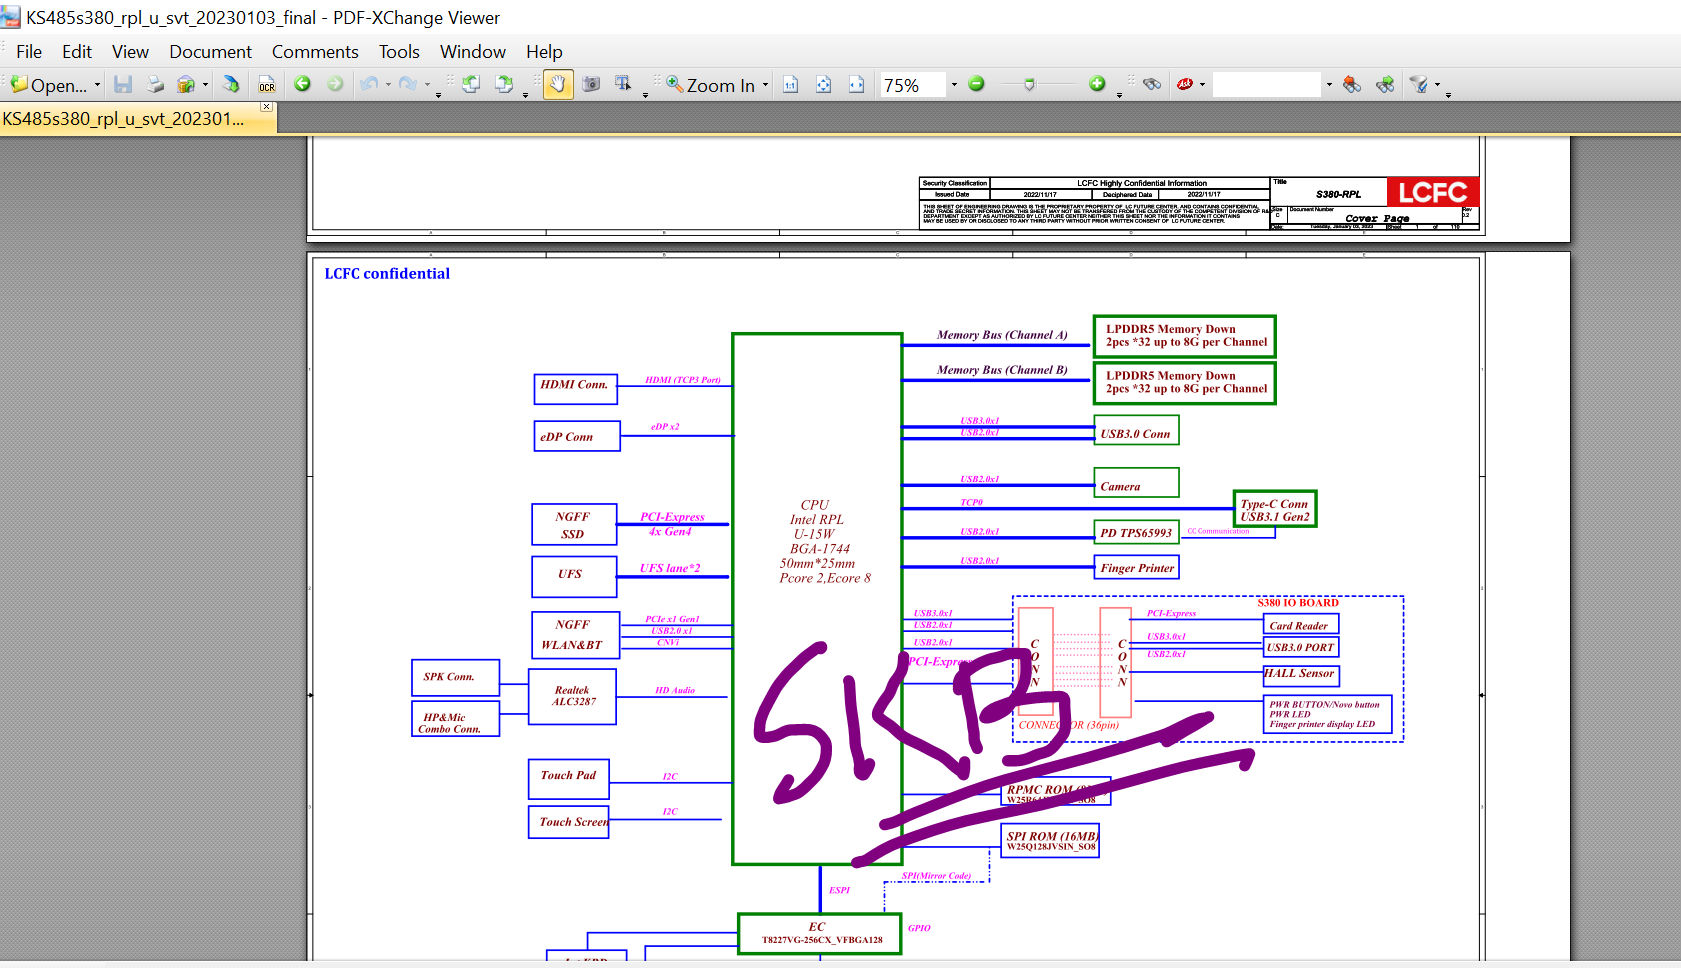Click the Send by e-mail icon
The height and width of the screenshot is (968, 1681).
pyautogui.click(x=185, y=85)
